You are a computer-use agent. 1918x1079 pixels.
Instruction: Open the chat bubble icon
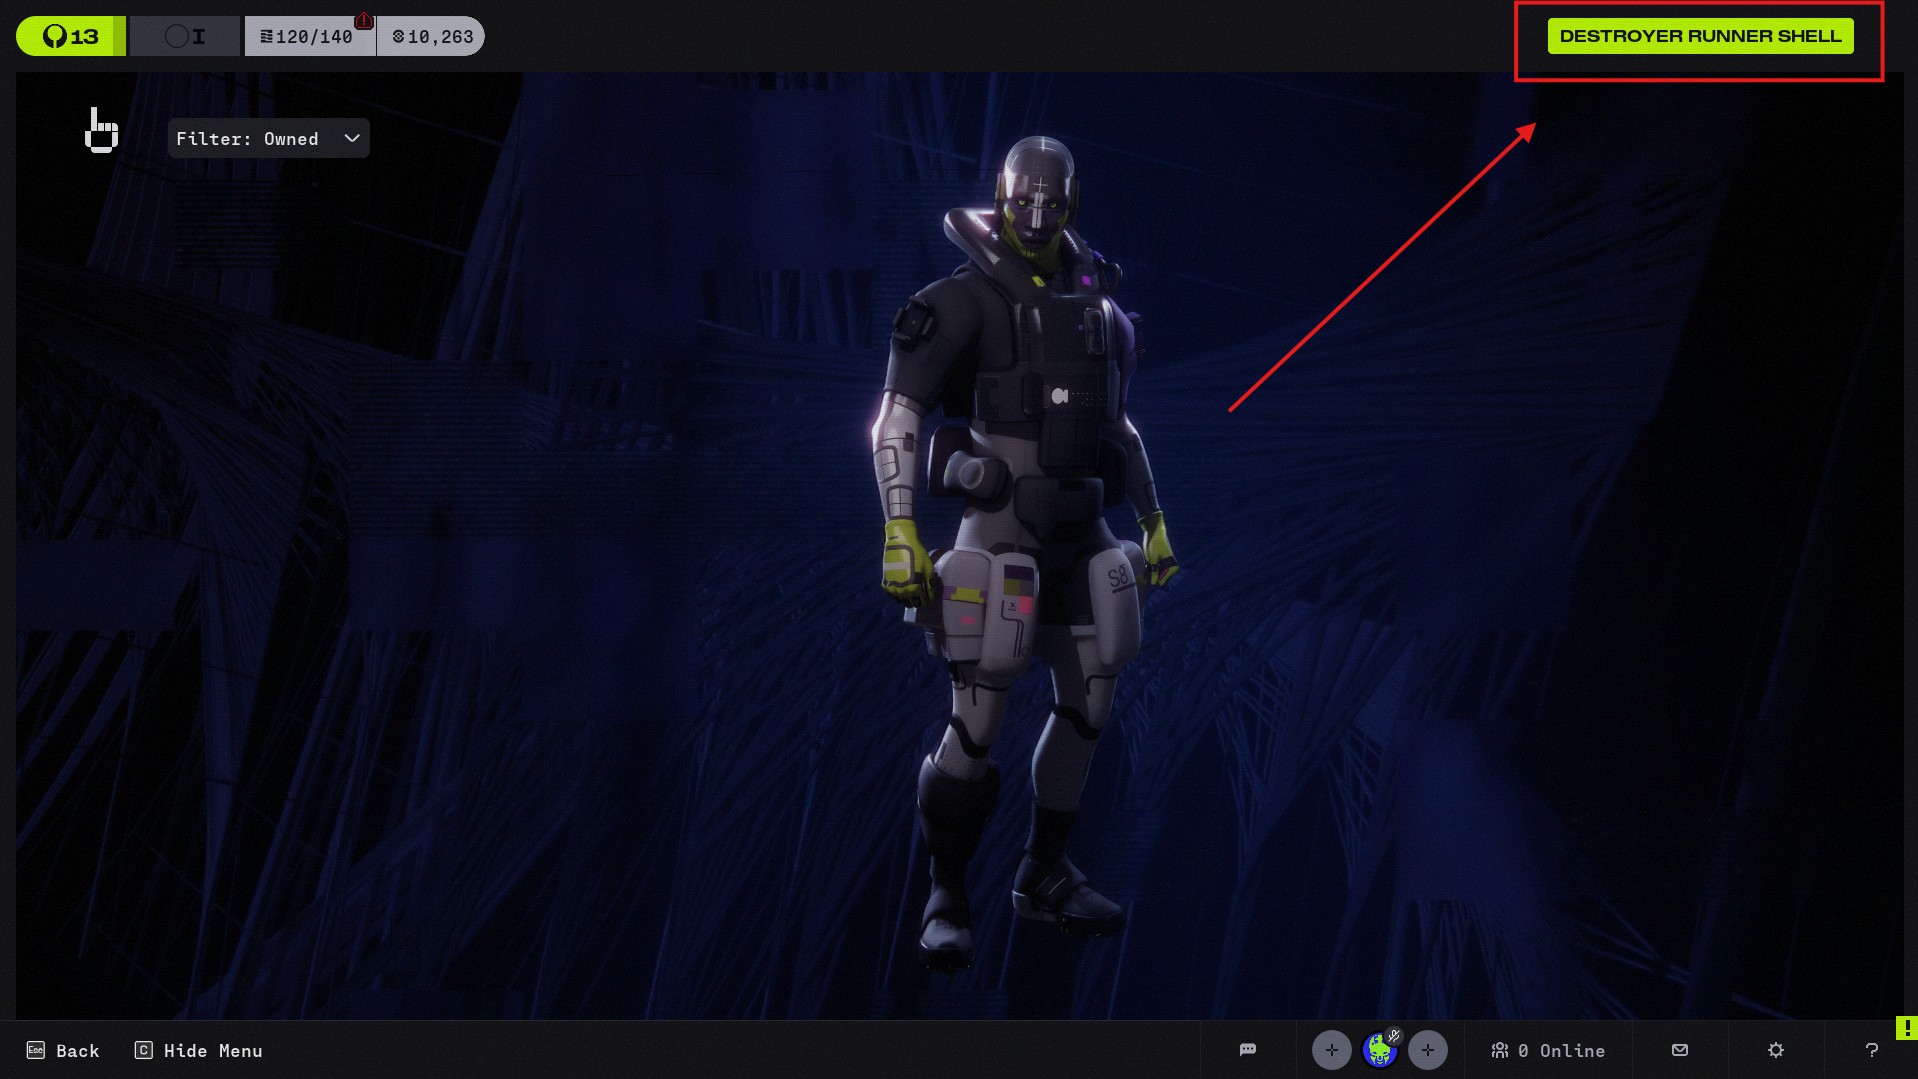[x=1247, y=1050]
